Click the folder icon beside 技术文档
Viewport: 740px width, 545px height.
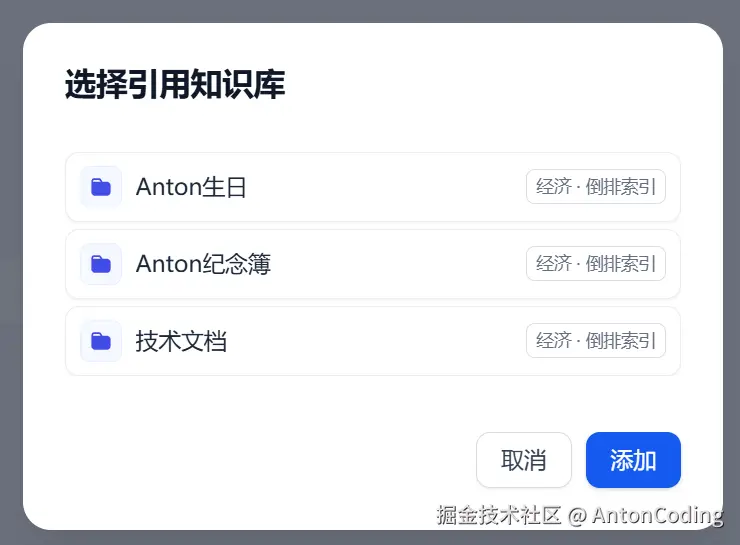tap(101, 341)
